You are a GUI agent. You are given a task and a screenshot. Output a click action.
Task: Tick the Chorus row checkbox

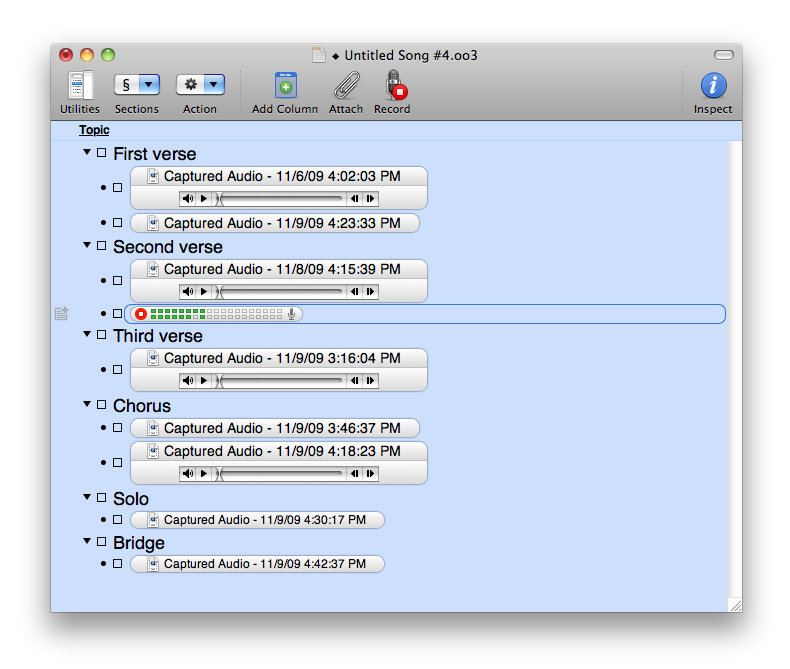point(102,405)
